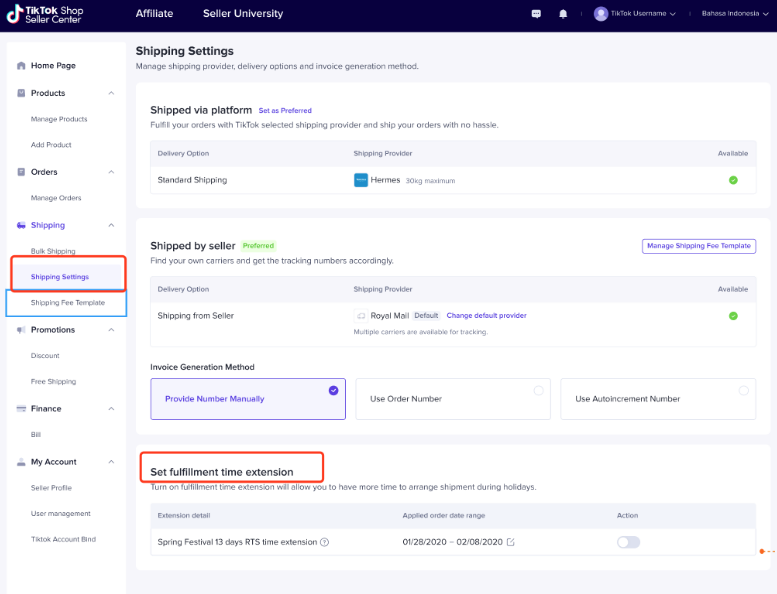Toggle Spring Festival fulfillment time extension
Viewport: 777px width, 594px height.
(628, 542)
